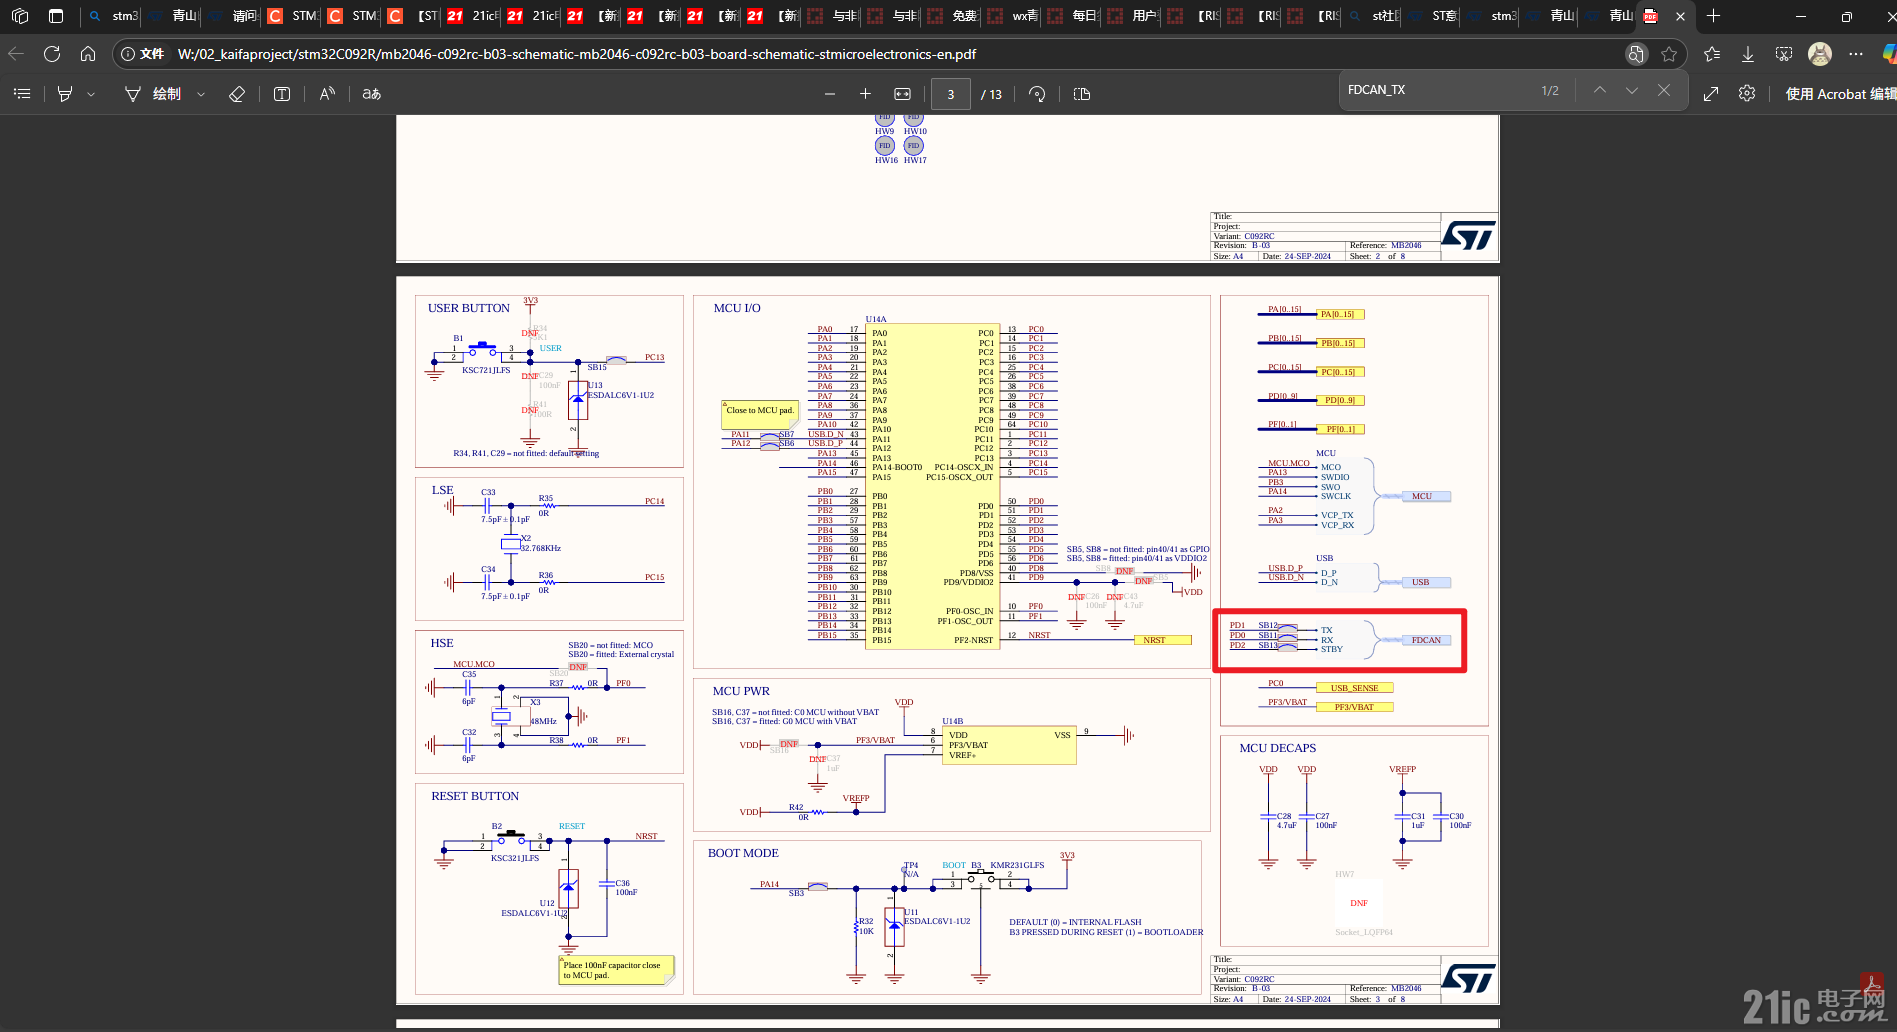Open the Totoro profile avatar
The width and height of the screenshot is (1897, 1032).
click(x=1820, y=54)
